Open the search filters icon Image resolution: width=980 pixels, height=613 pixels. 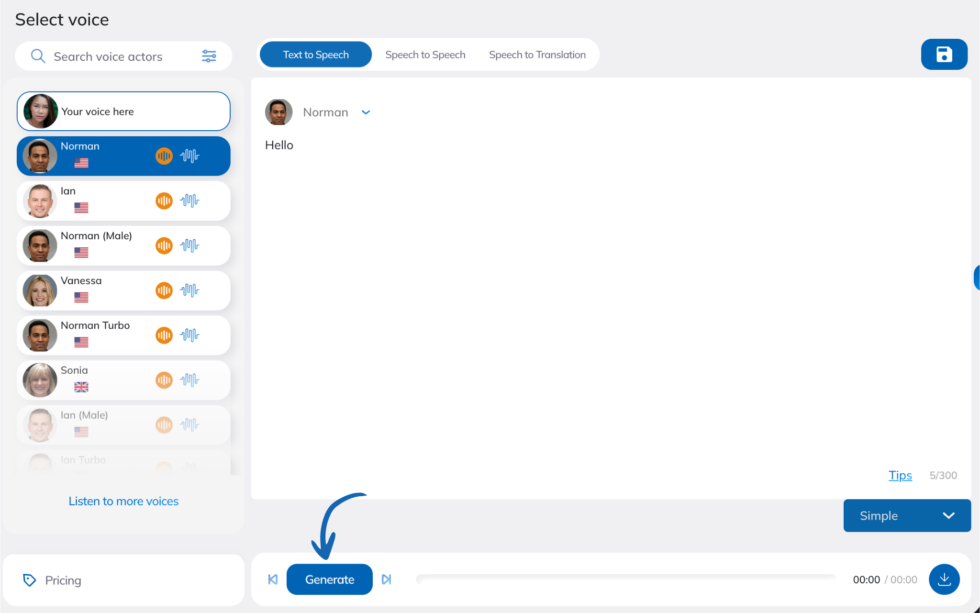[209, 56]
